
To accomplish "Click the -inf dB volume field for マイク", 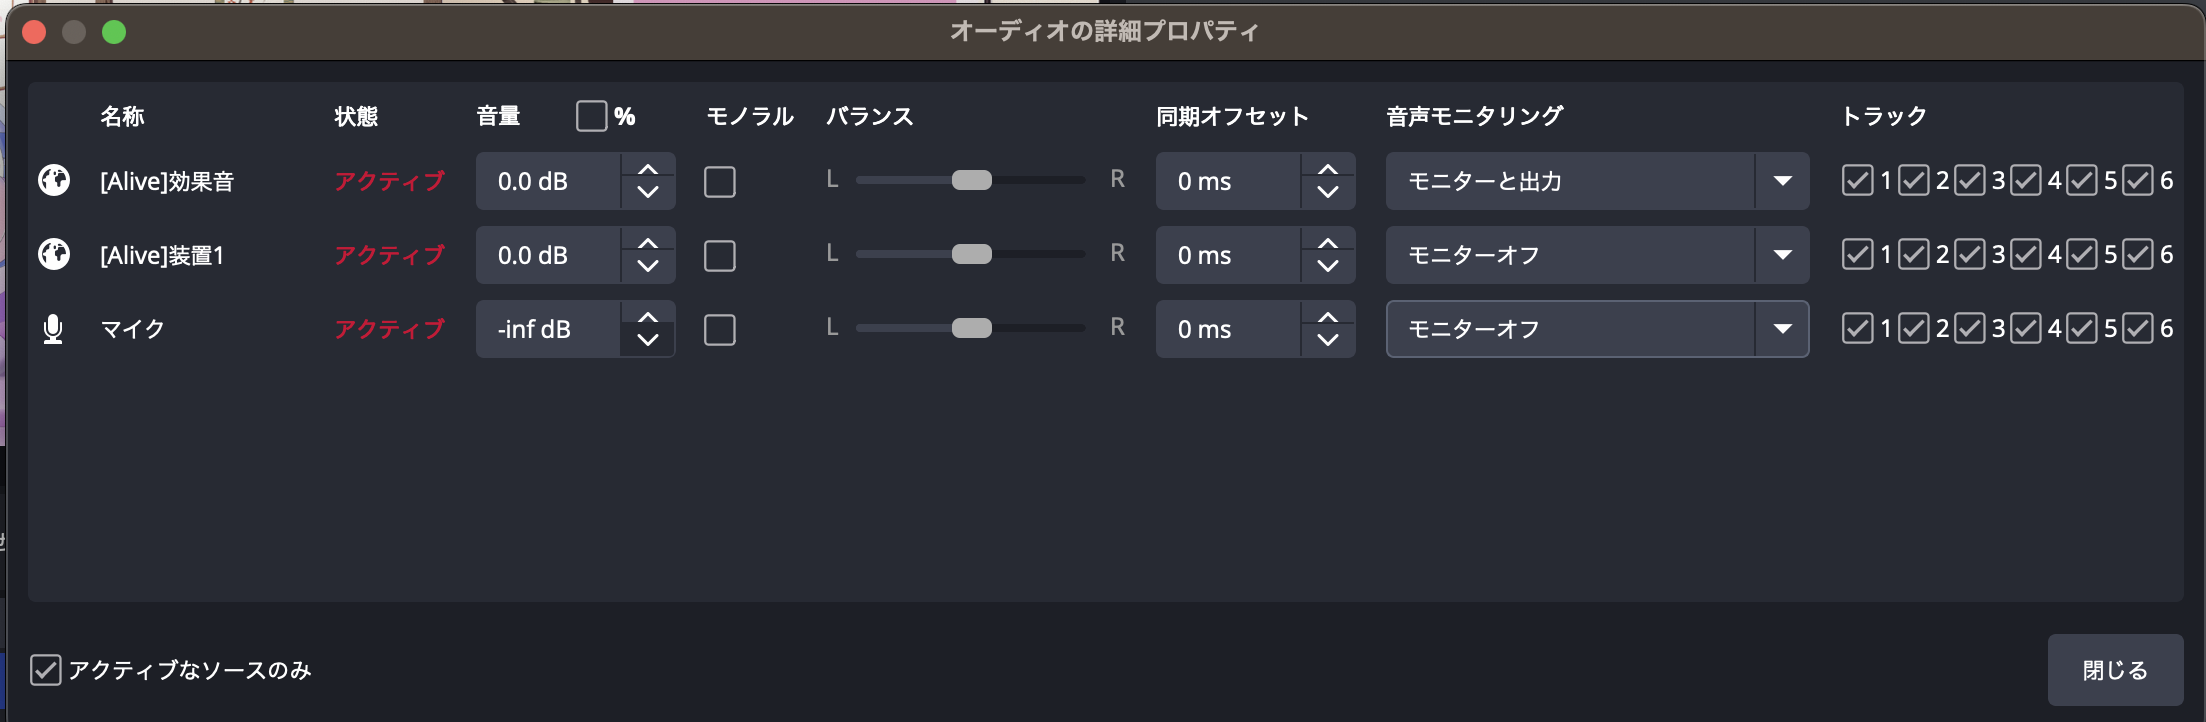I will (548, 329).
